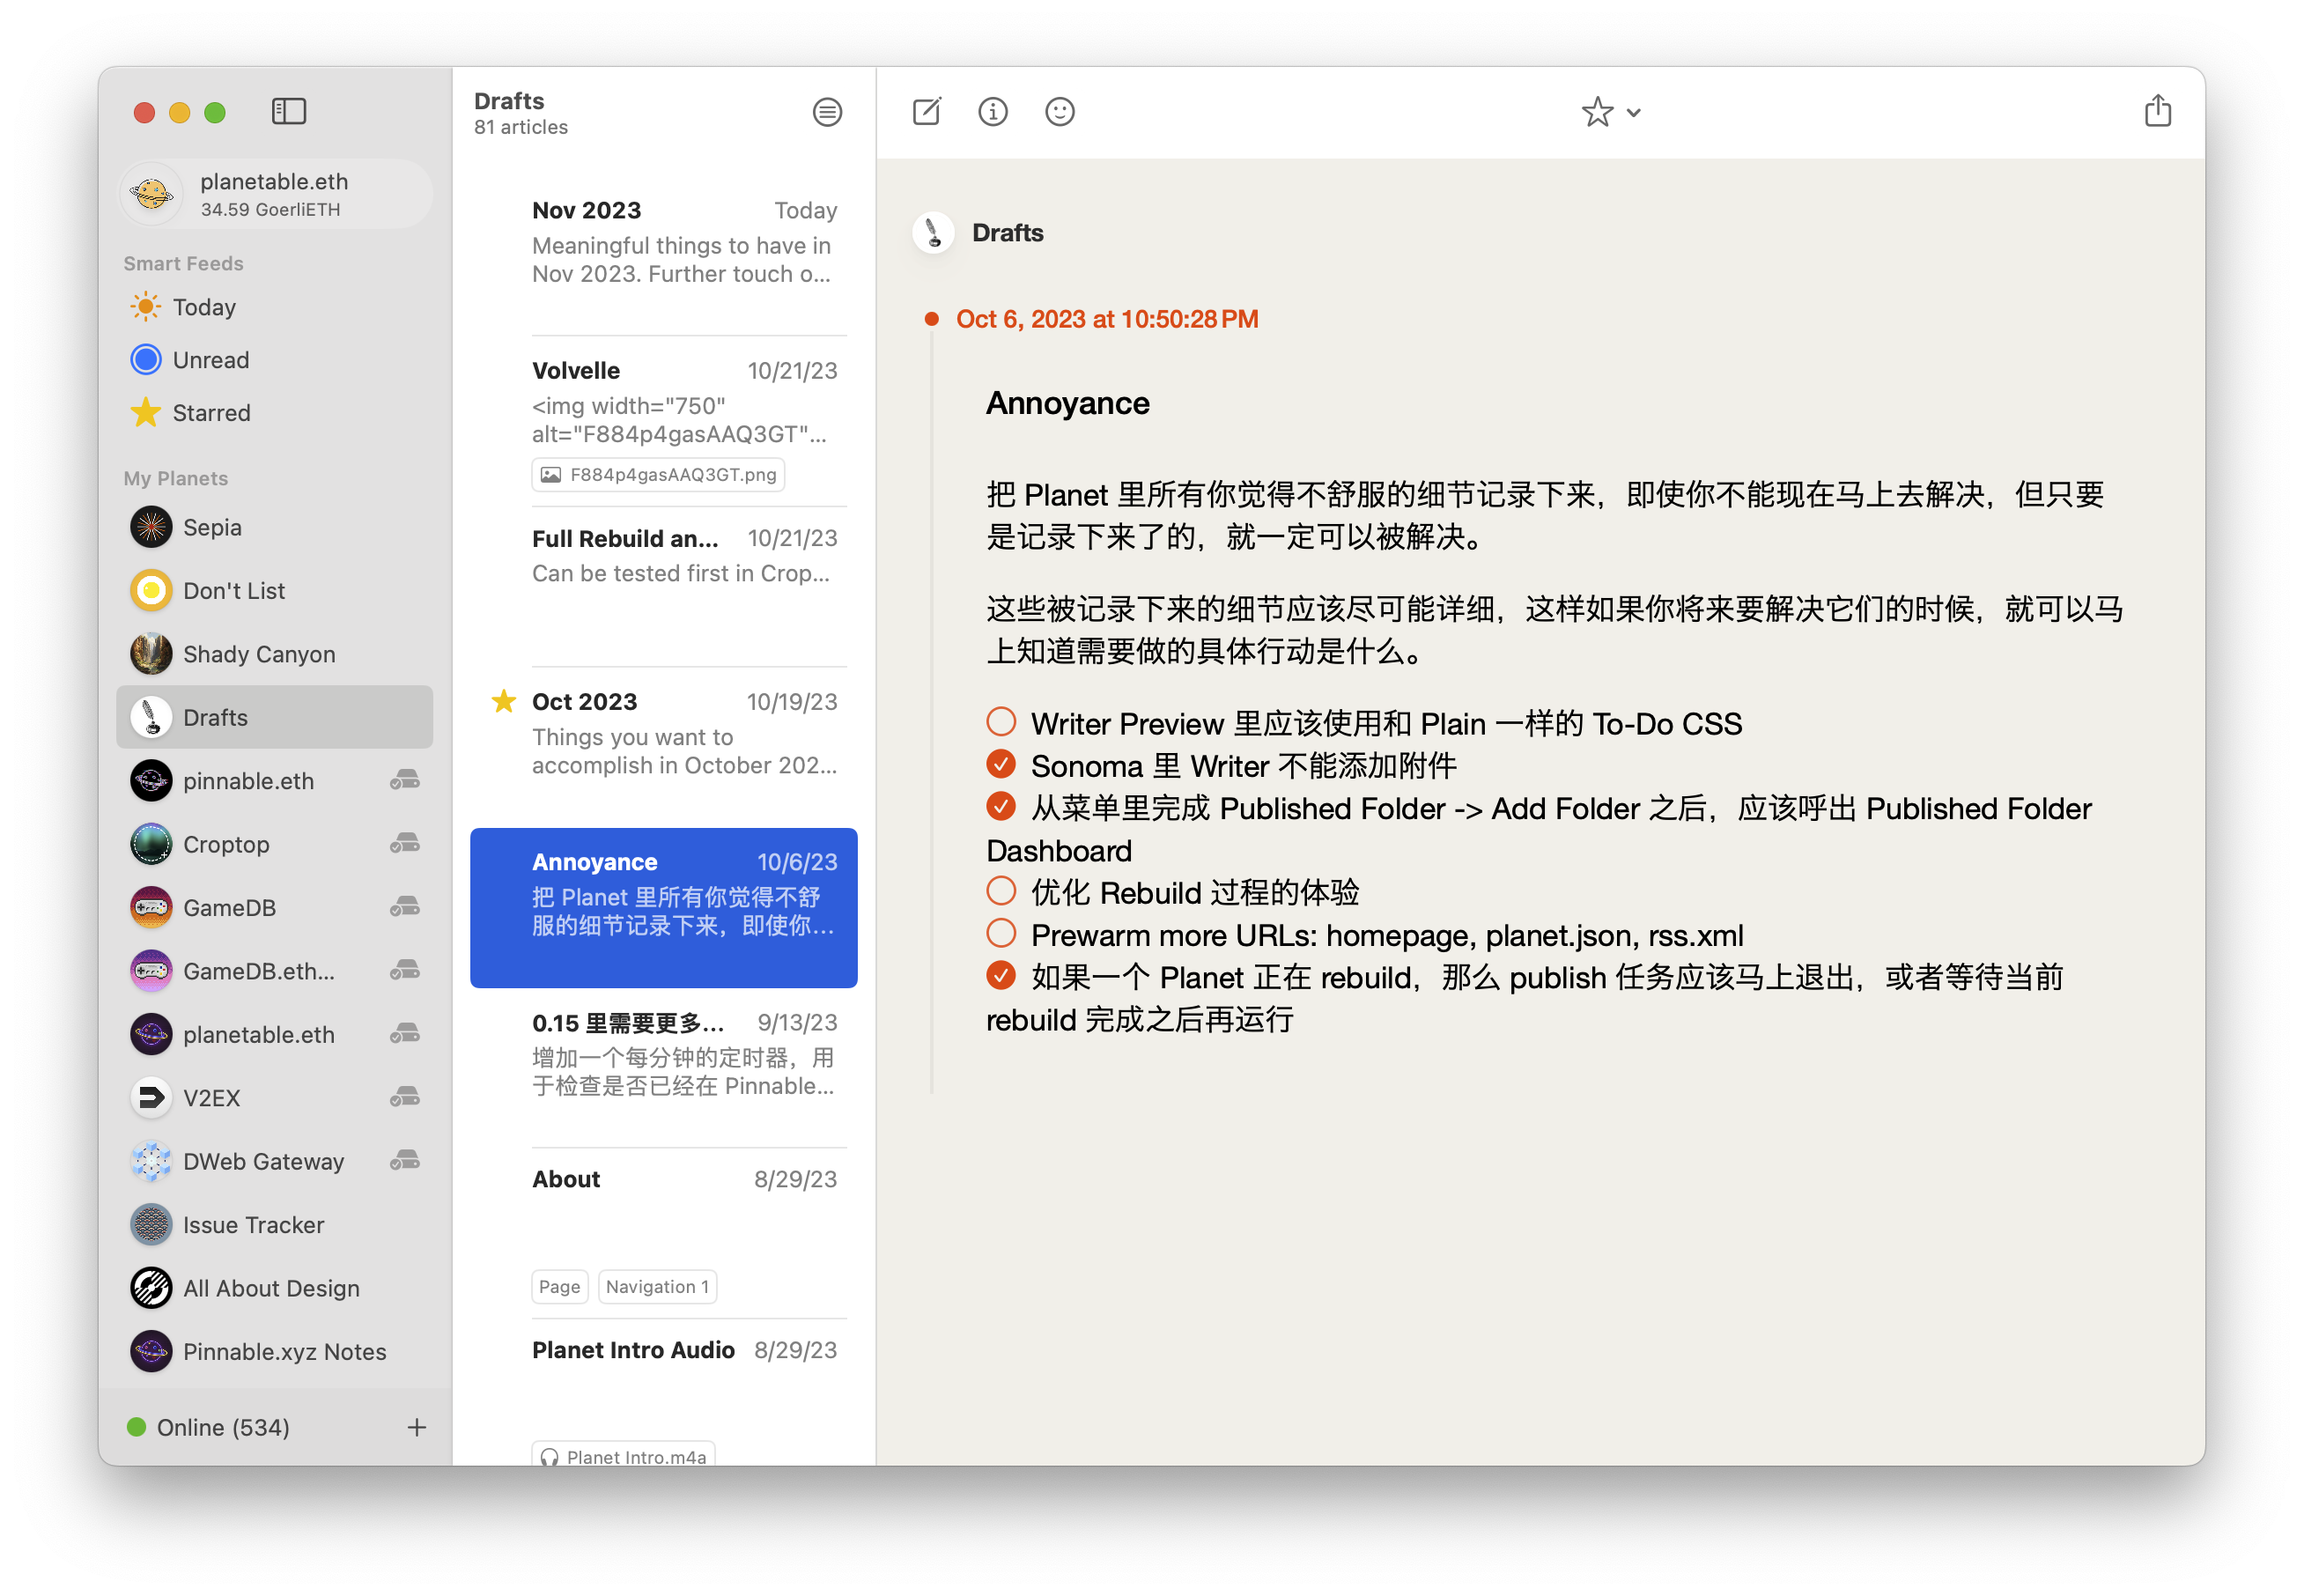Click the plus icon to add planet

[417, 1427]
